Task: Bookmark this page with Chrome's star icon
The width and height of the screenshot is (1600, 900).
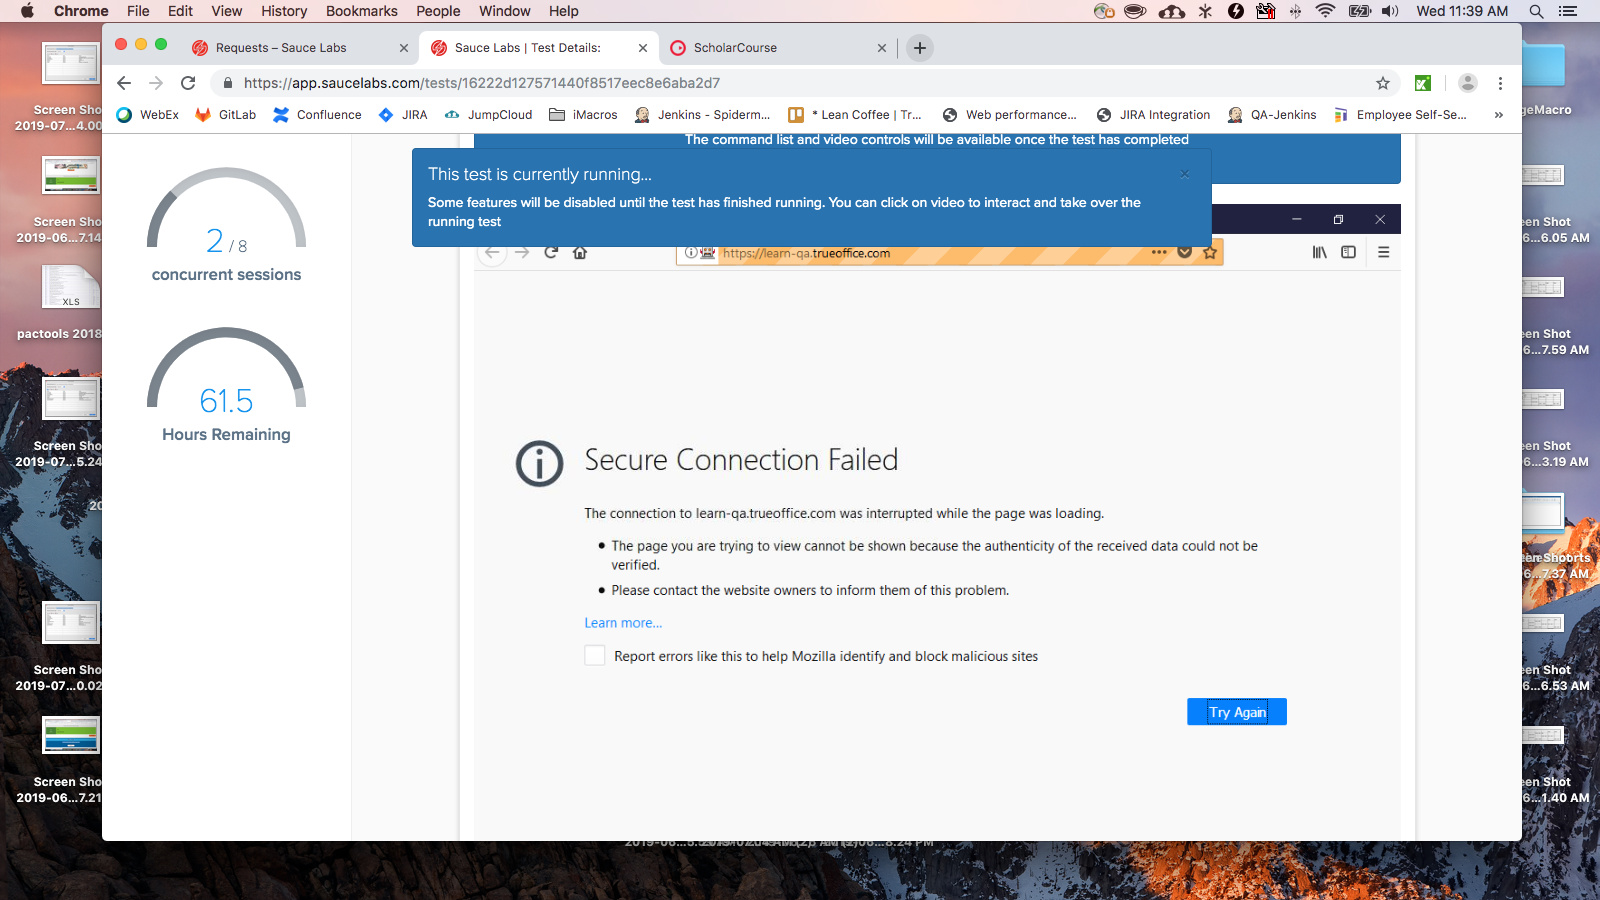Action: [1383, 83]
